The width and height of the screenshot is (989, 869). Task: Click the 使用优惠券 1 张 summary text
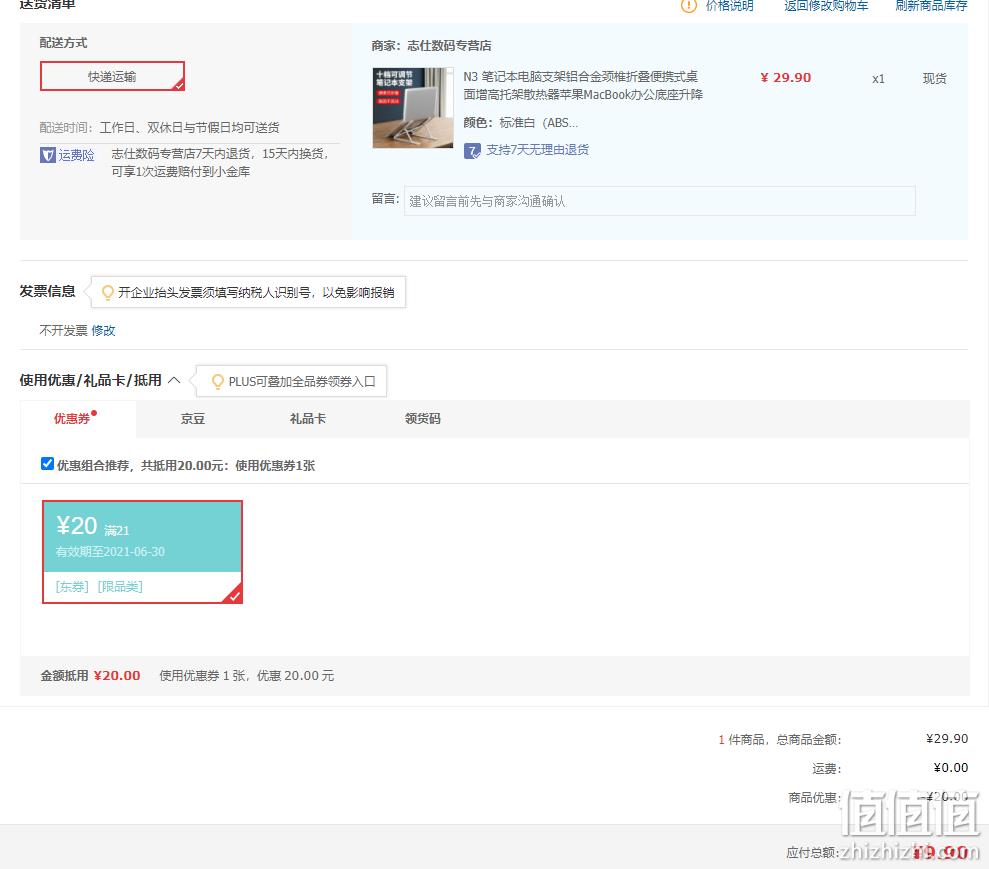click(x=247, y=675)
